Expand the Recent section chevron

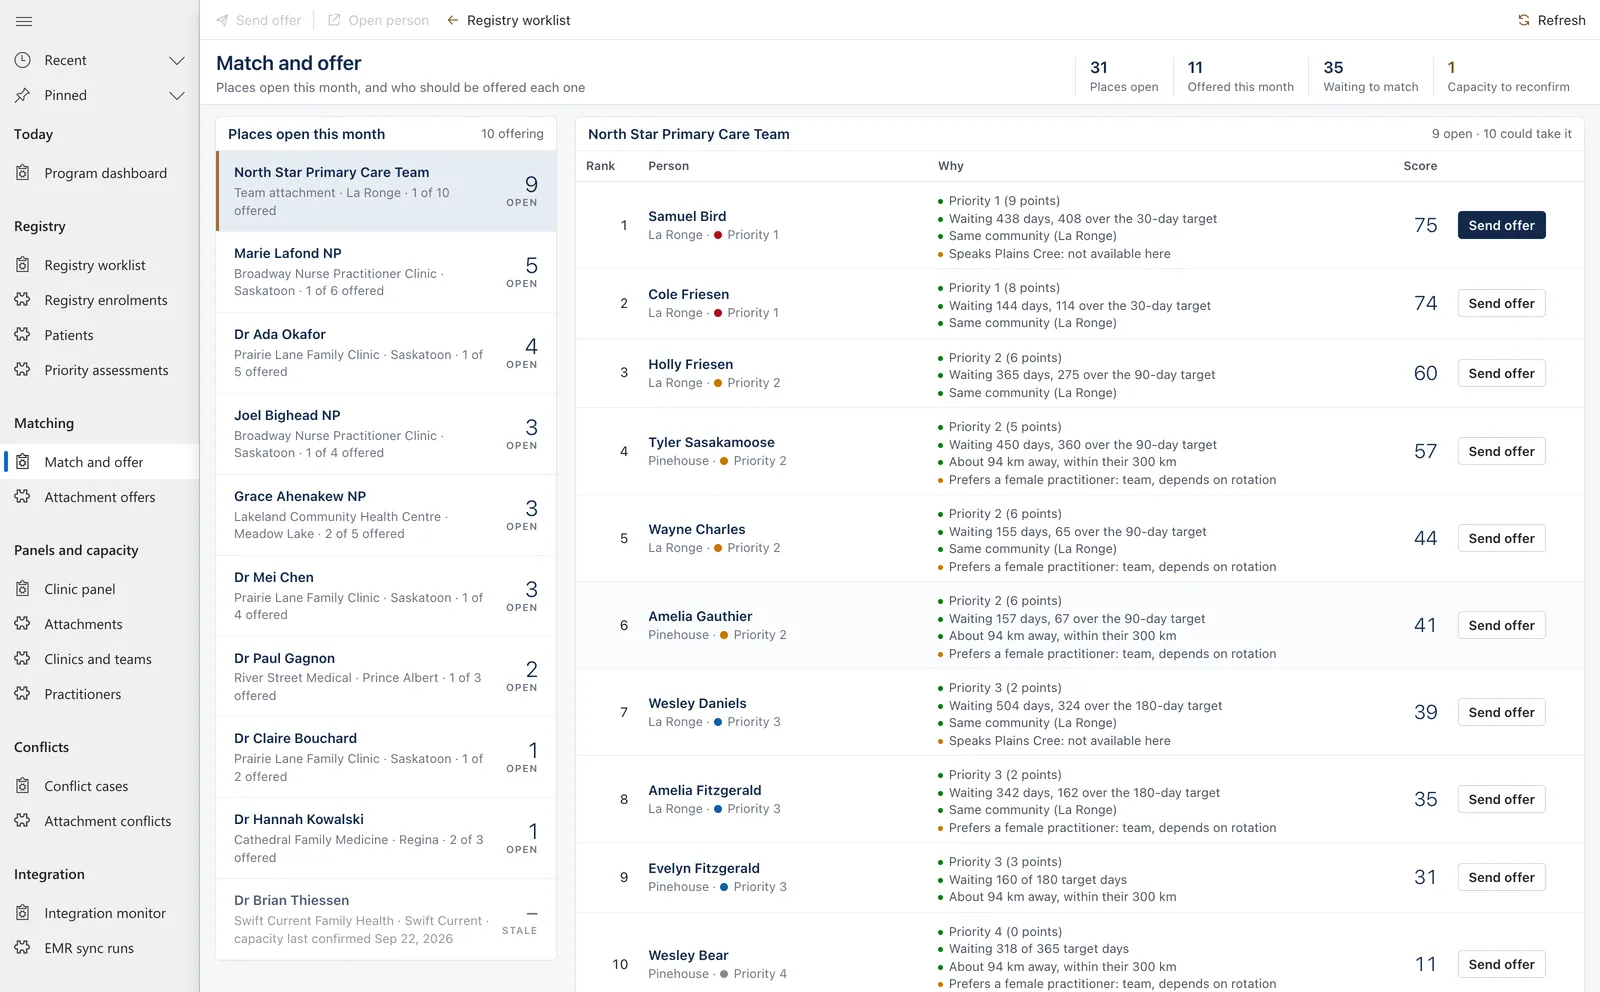point(177,60)
